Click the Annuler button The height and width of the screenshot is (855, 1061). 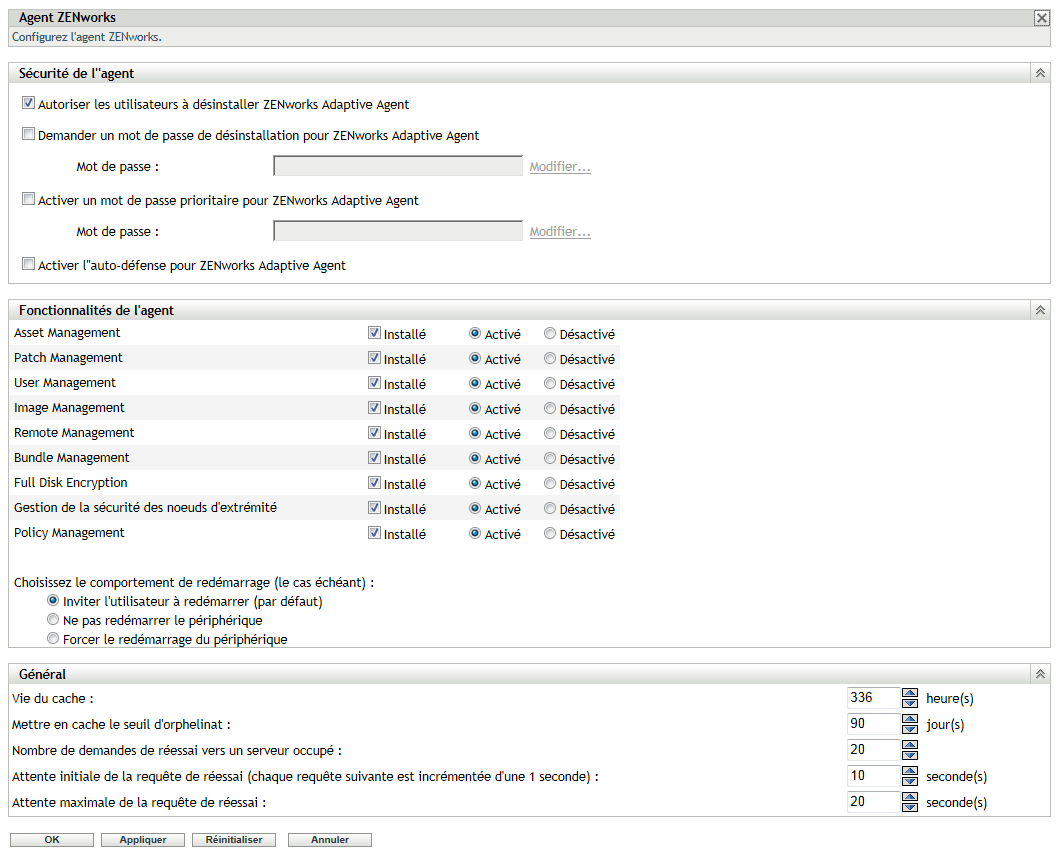pos(330,839)
